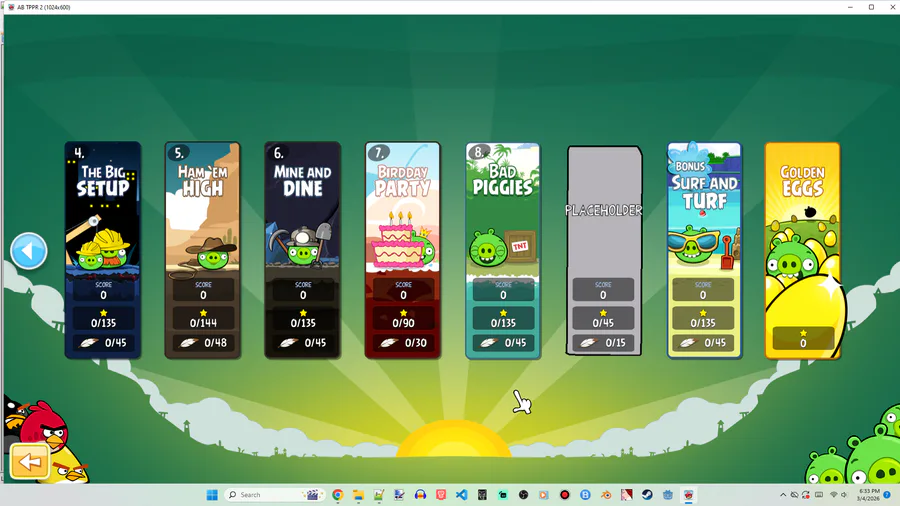900x506 pixels.
Task: Open the Ham 'Em High episode card
Action: pyautogui.click(x=203, y=250)
